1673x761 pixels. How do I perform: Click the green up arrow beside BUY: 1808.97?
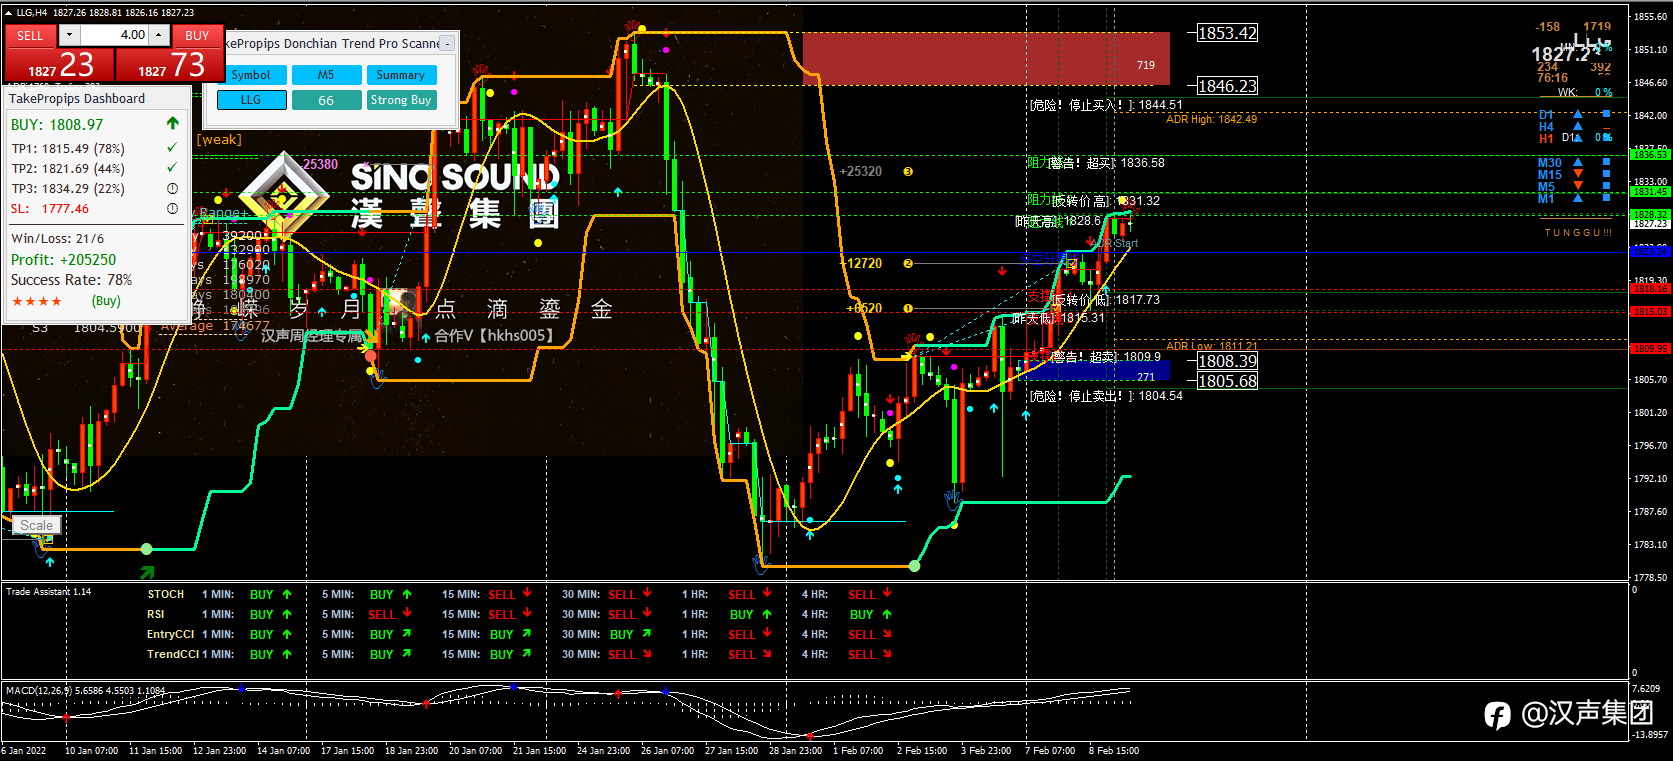click(x=173, y=123)
